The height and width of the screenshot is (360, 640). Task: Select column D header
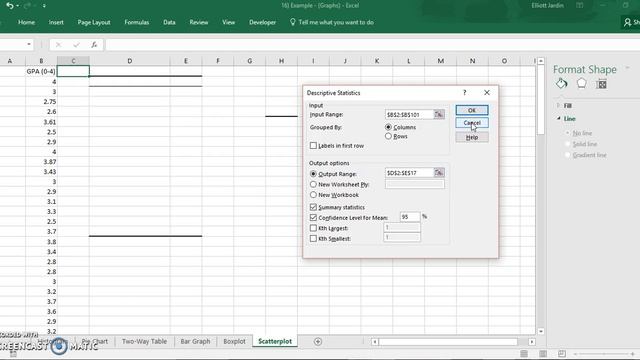pyautogui.click(x=129, y=61)
